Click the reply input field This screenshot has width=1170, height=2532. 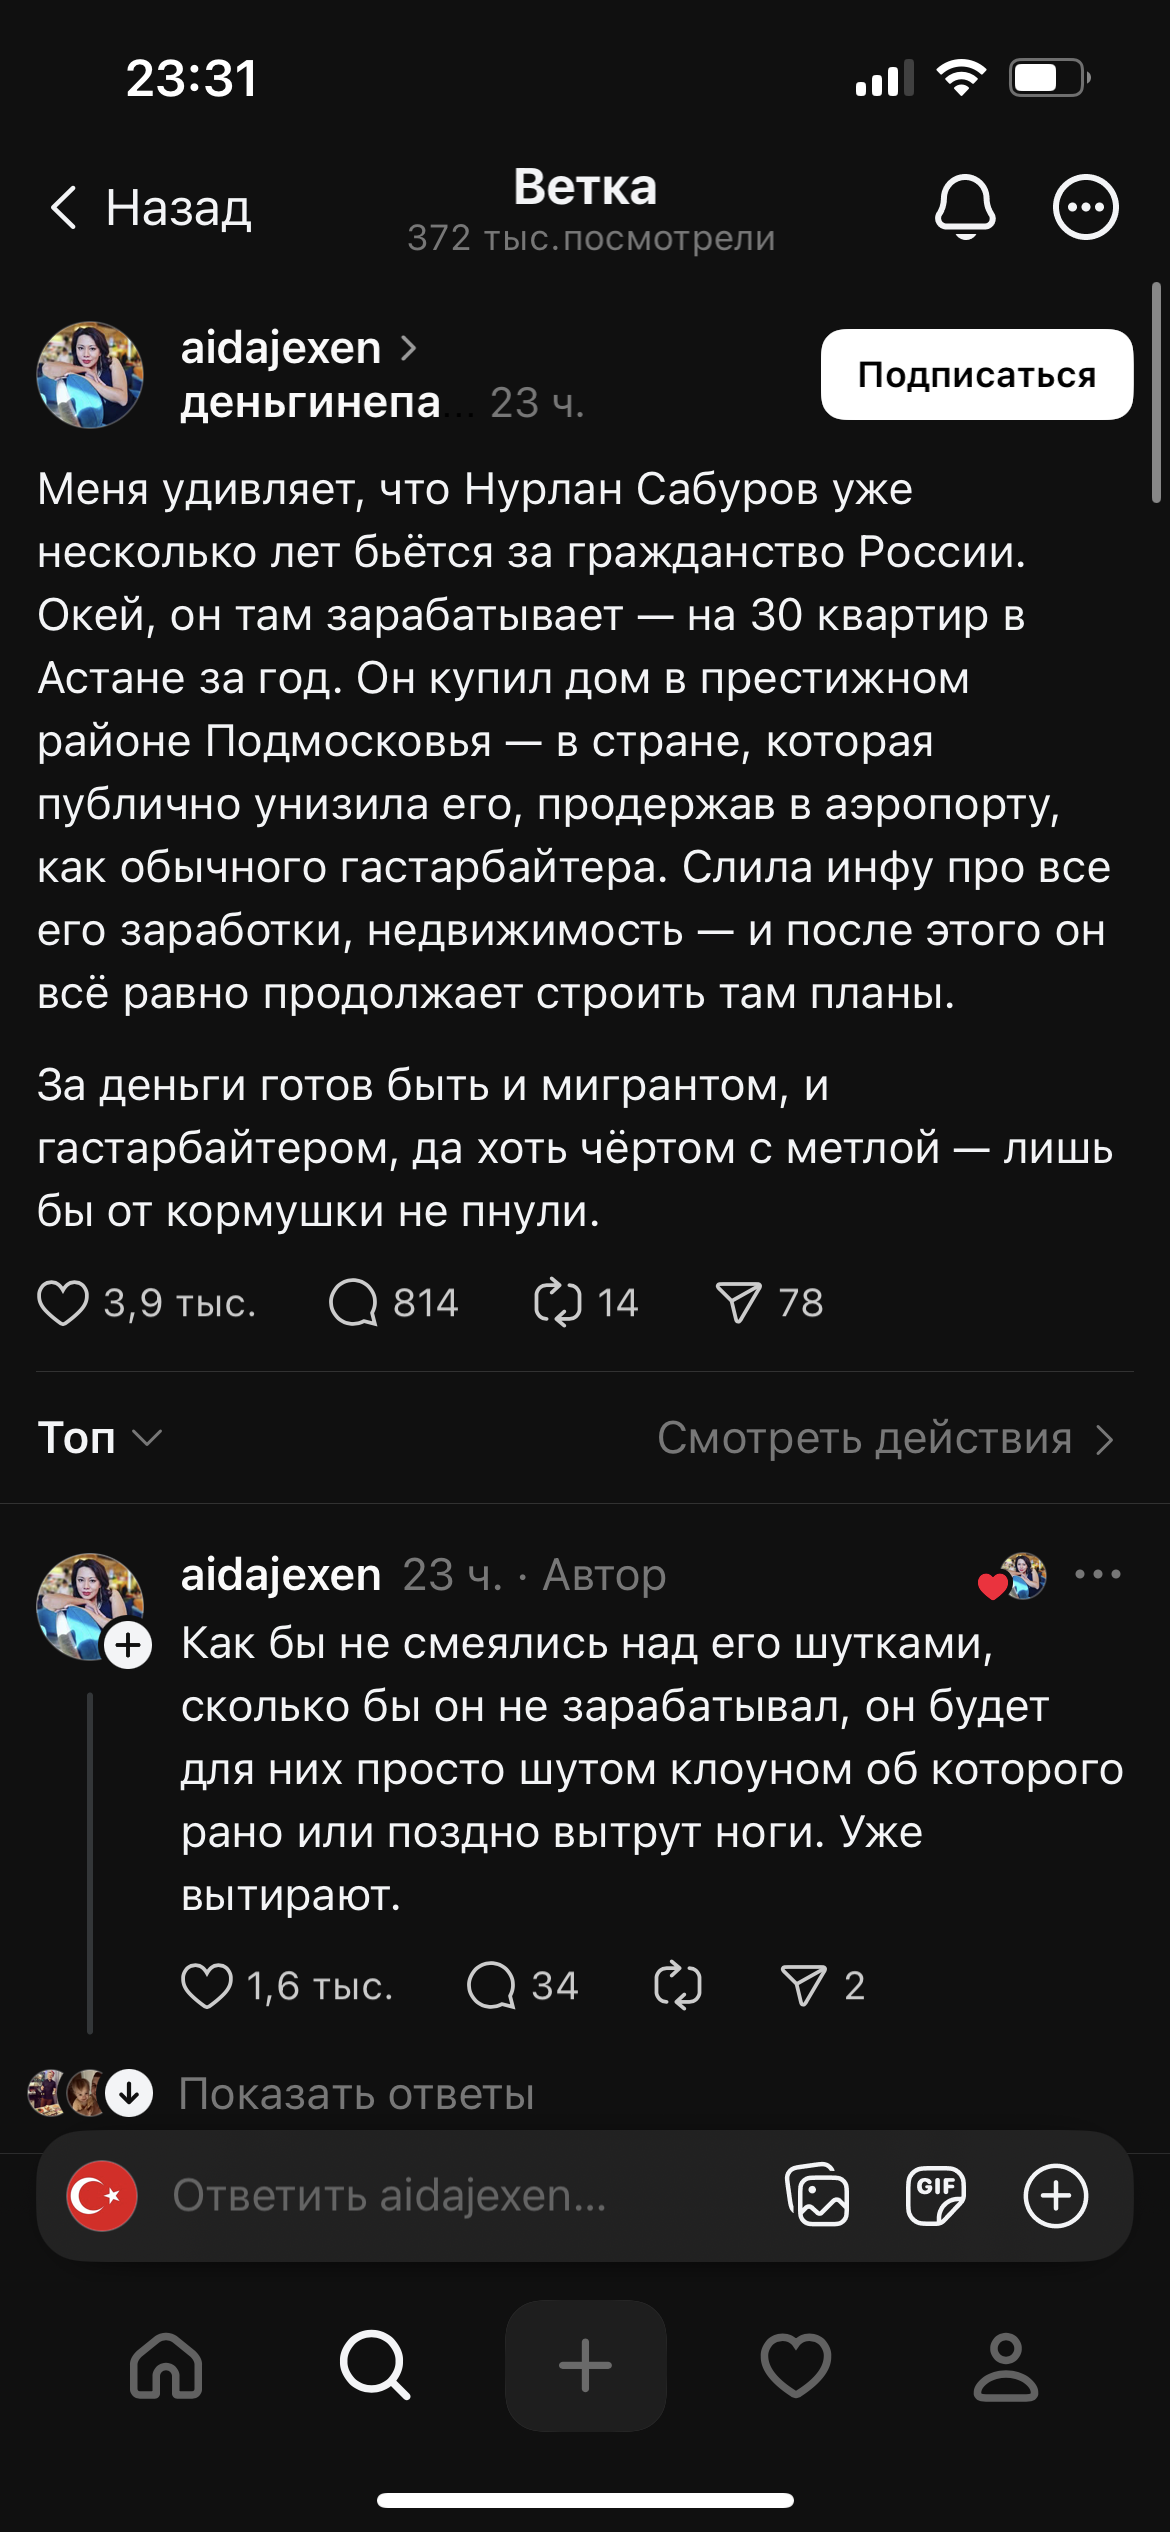click(450, 2195)
